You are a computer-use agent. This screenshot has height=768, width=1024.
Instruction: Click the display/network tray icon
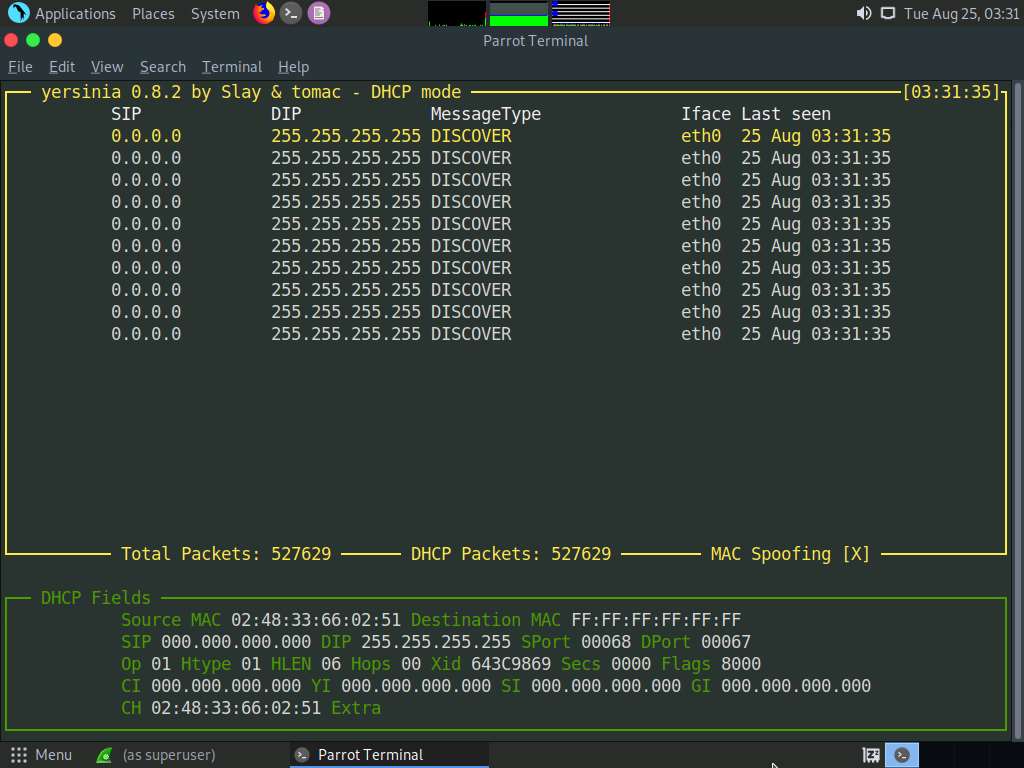pos(888,13)
